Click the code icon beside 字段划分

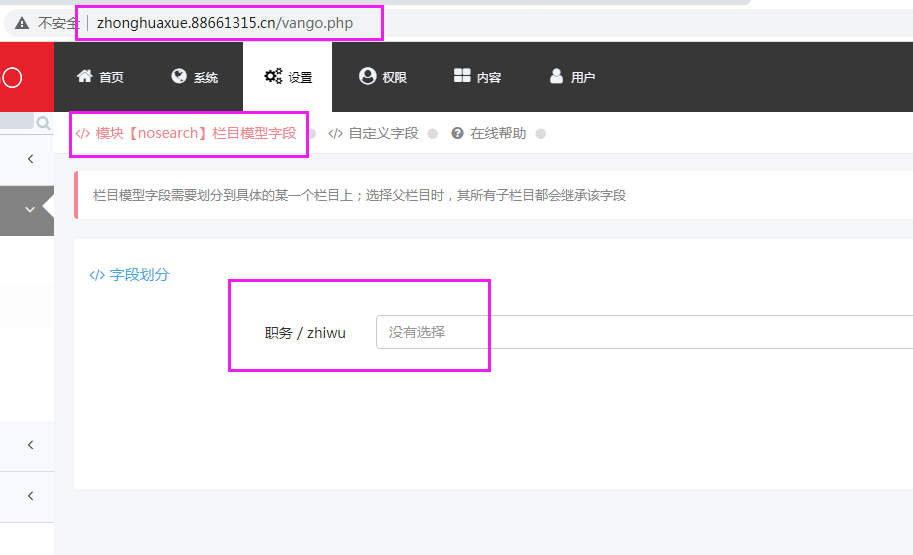pyautogui.click(x=97, y=275)
